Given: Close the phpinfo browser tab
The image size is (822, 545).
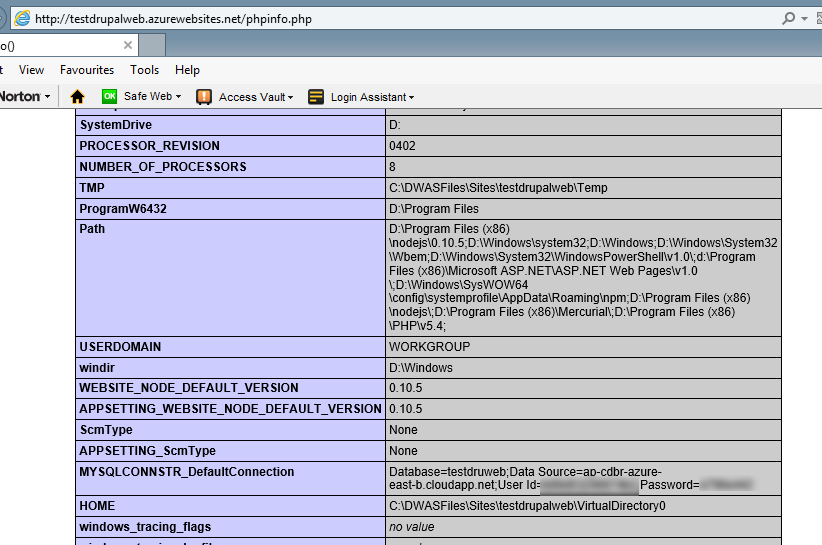Looking at the screenshot, I should point(127,45).
